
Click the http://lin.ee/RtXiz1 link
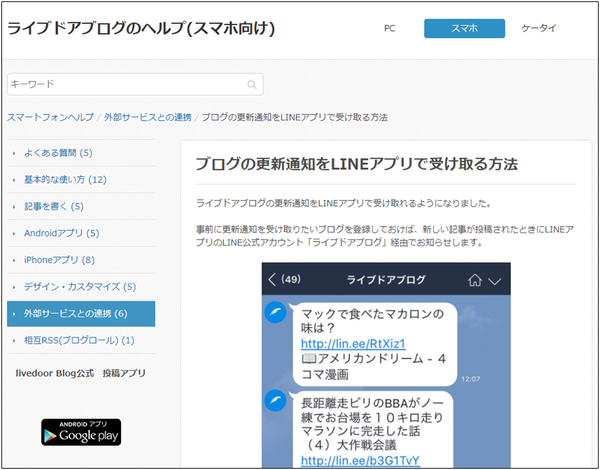click(353, 344)
